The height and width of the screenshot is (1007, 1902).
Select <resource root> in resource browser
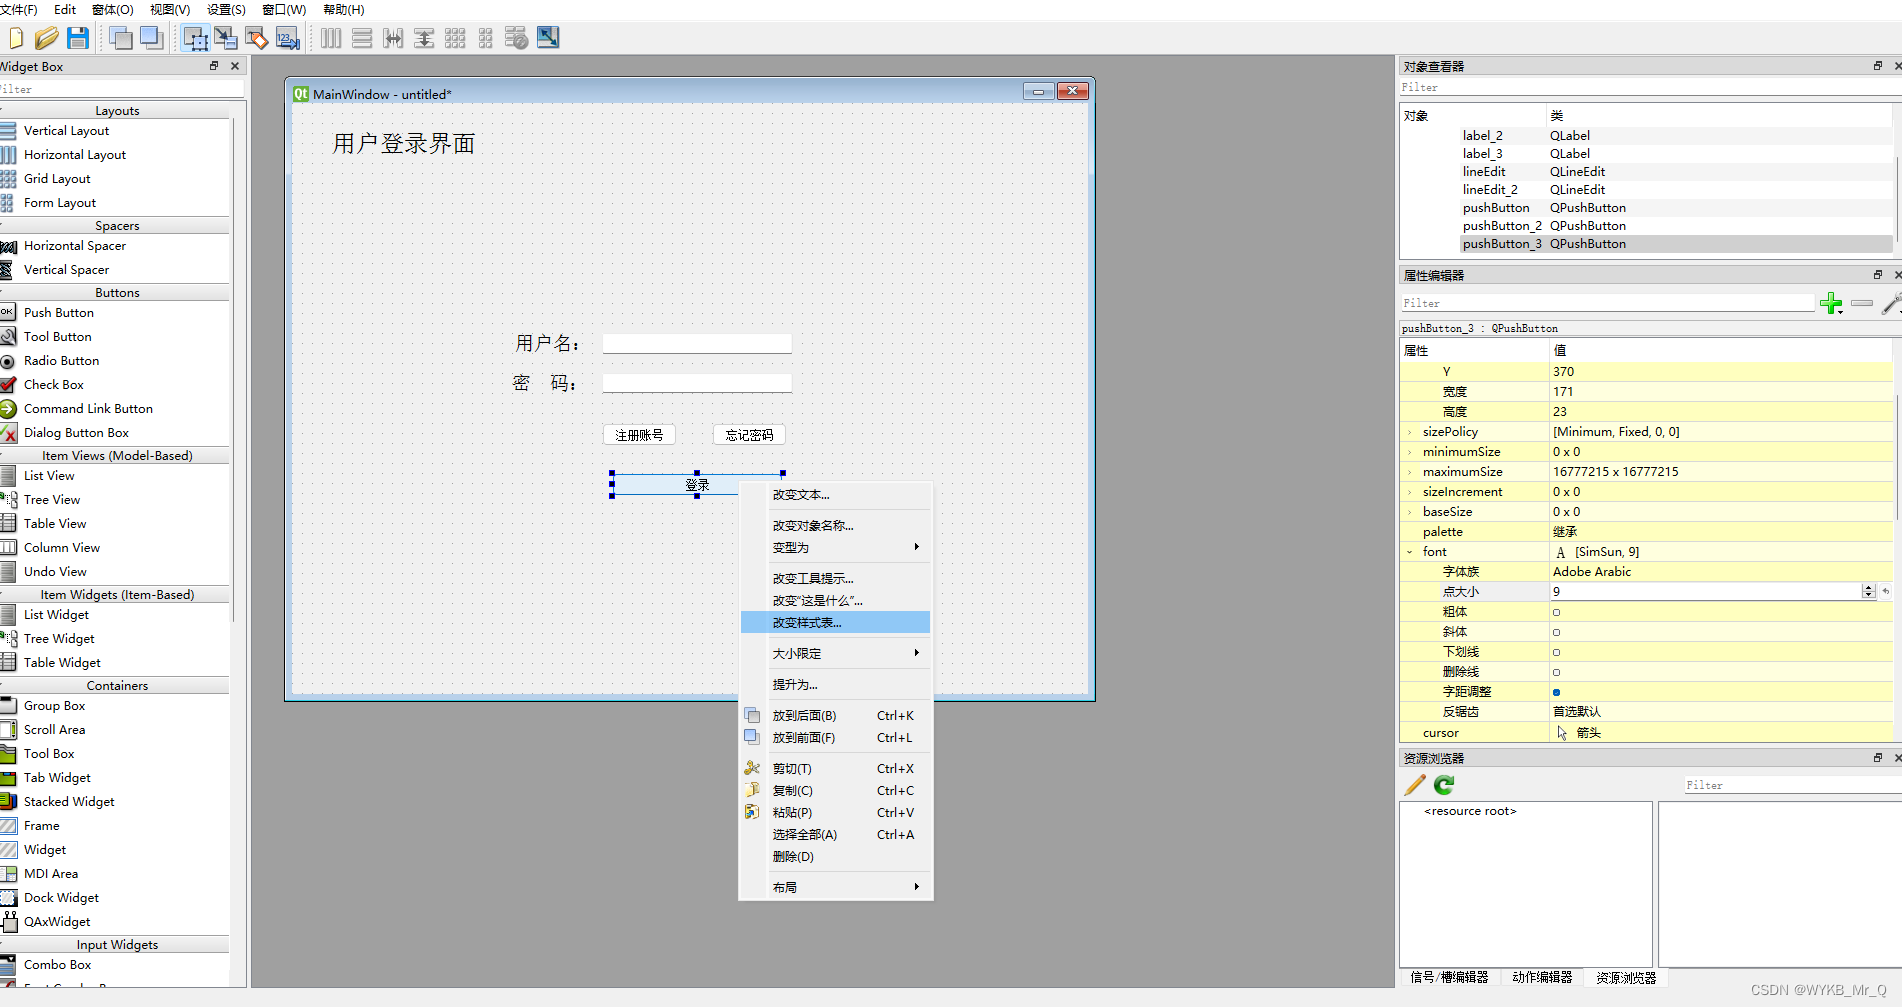1470,811
